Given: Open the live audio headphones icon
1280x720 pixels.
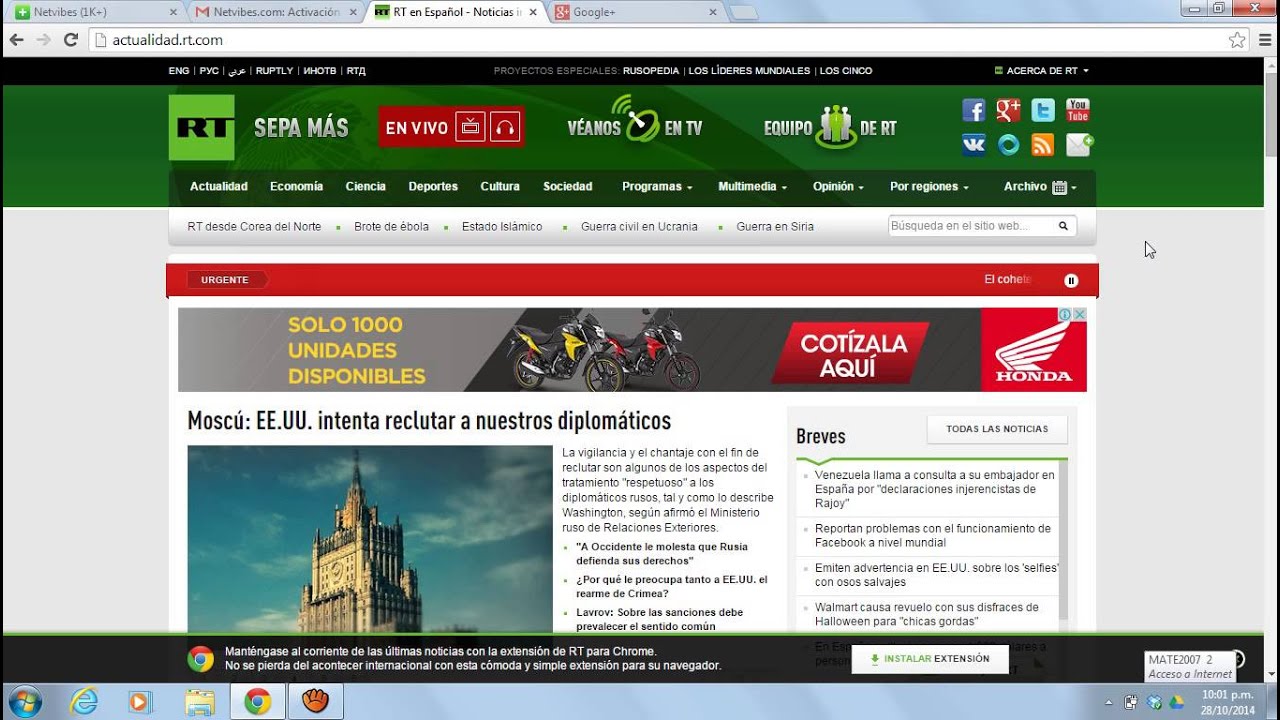Looking at the screenshot, I should (x=505, y=127).
